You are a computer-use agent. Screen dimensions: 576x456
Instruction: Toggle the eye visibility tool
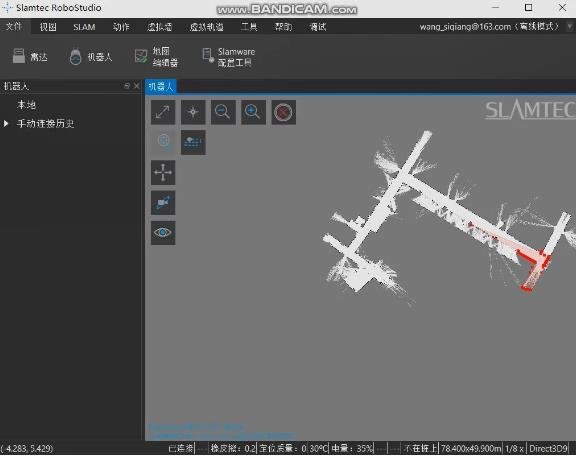click(163, 233)
